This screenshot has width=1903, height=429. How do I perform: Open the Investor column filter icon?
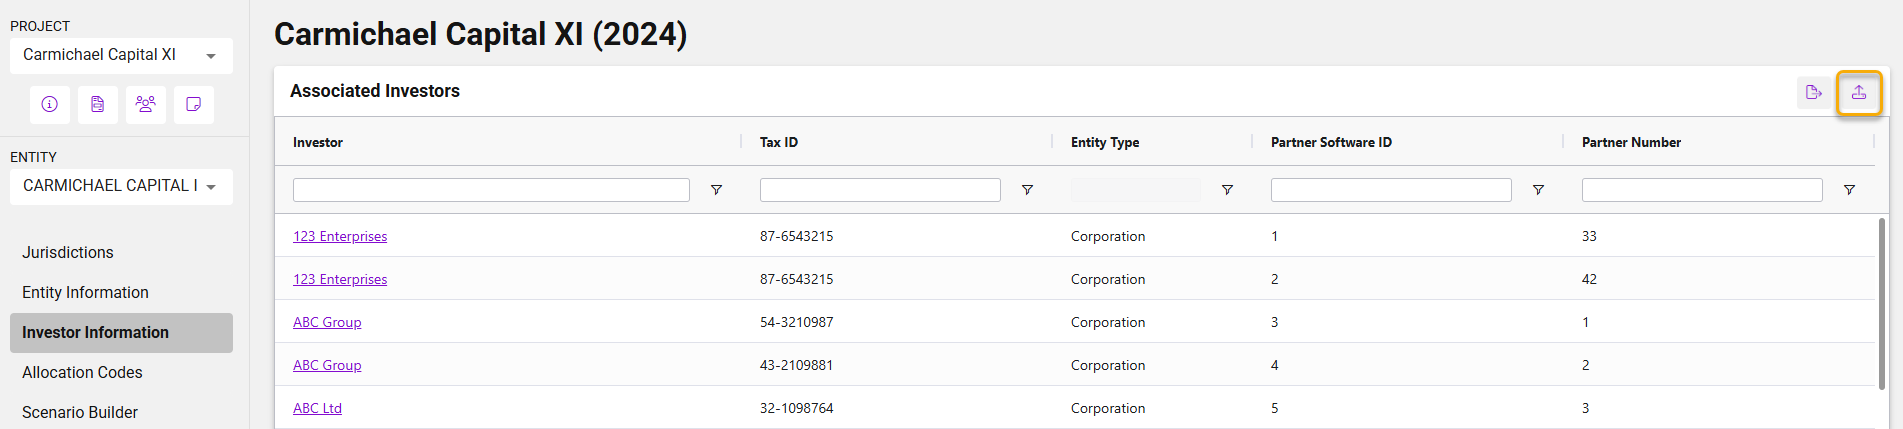pos(716,190)
